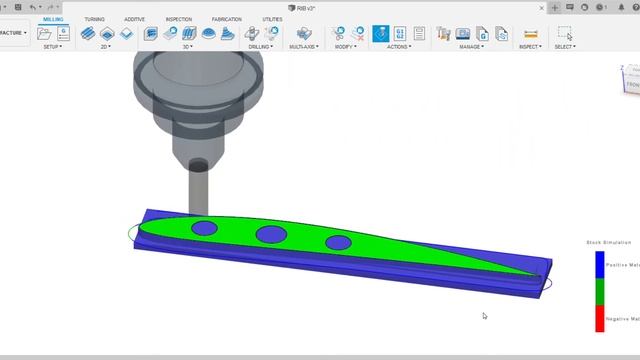Click the Delete toolpath passes icon
The image size is (640, 360).
click(x=358, y=33)
